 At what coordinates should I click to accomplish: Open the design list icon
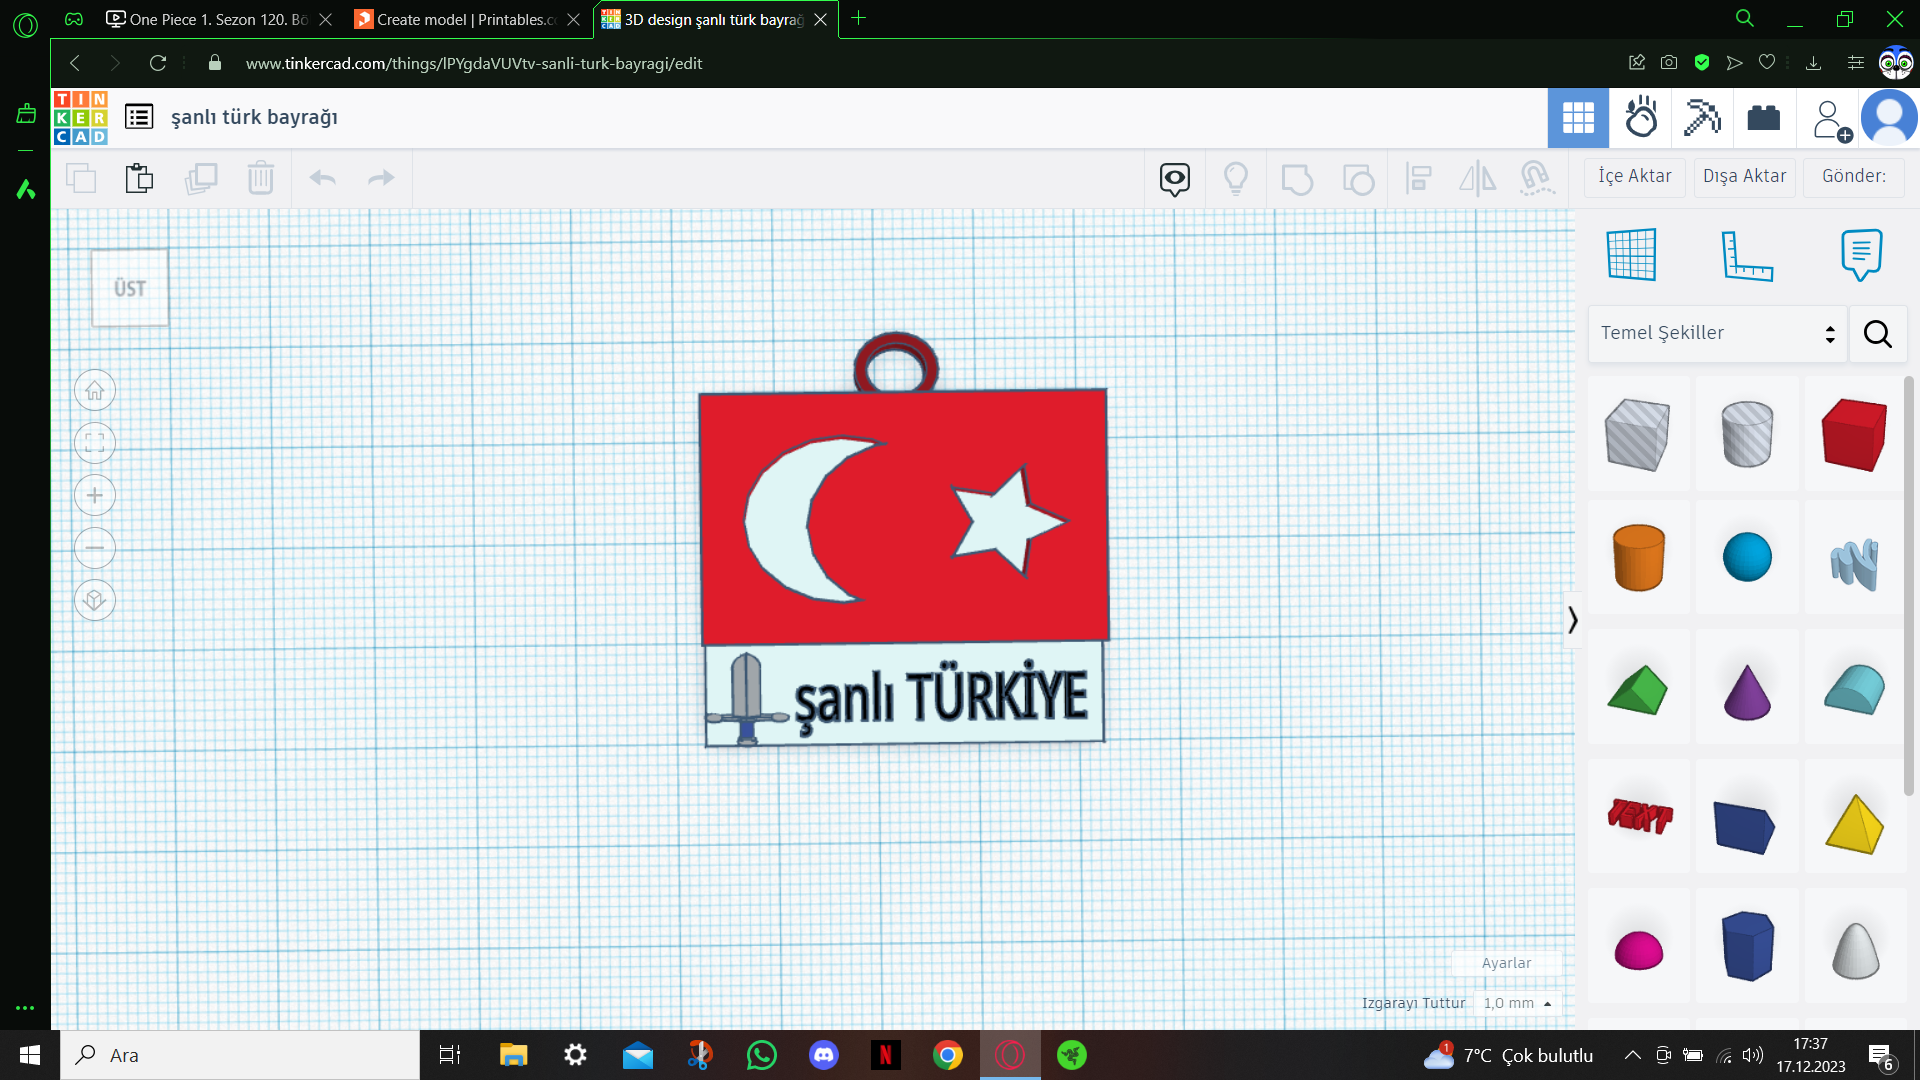tap(139, 117)
